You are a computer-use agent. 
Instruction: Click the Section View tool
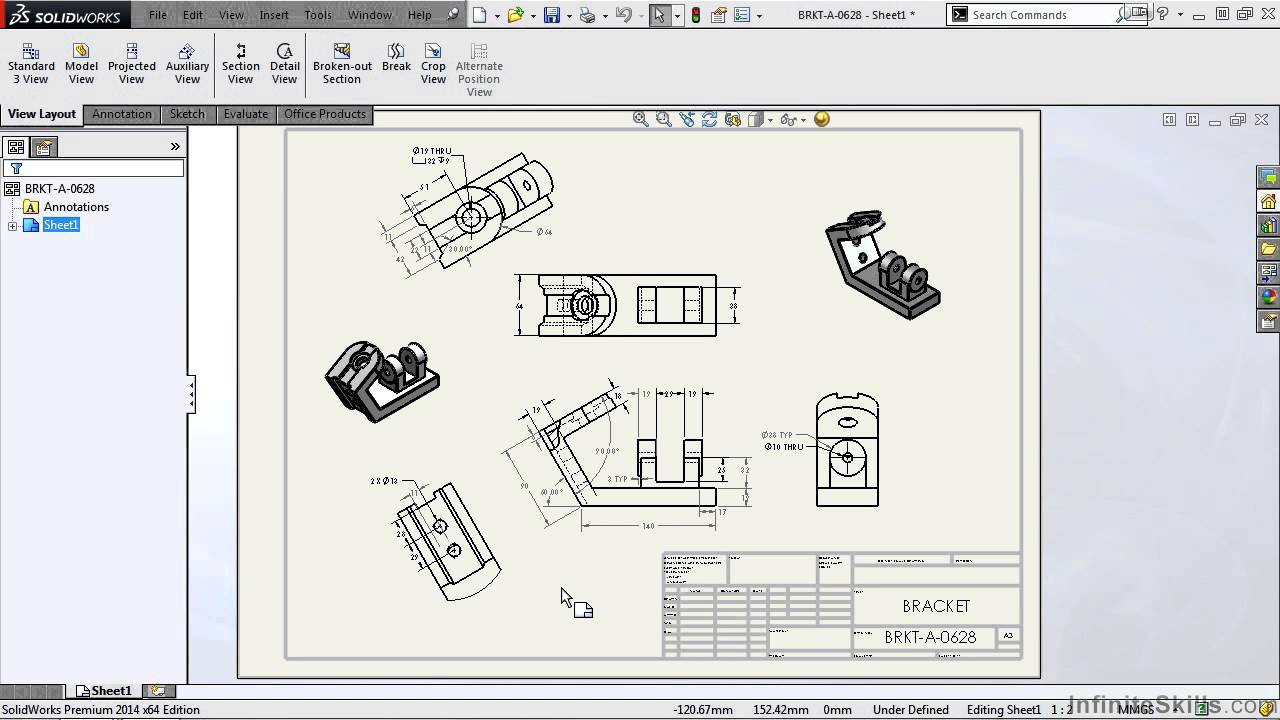240,64
